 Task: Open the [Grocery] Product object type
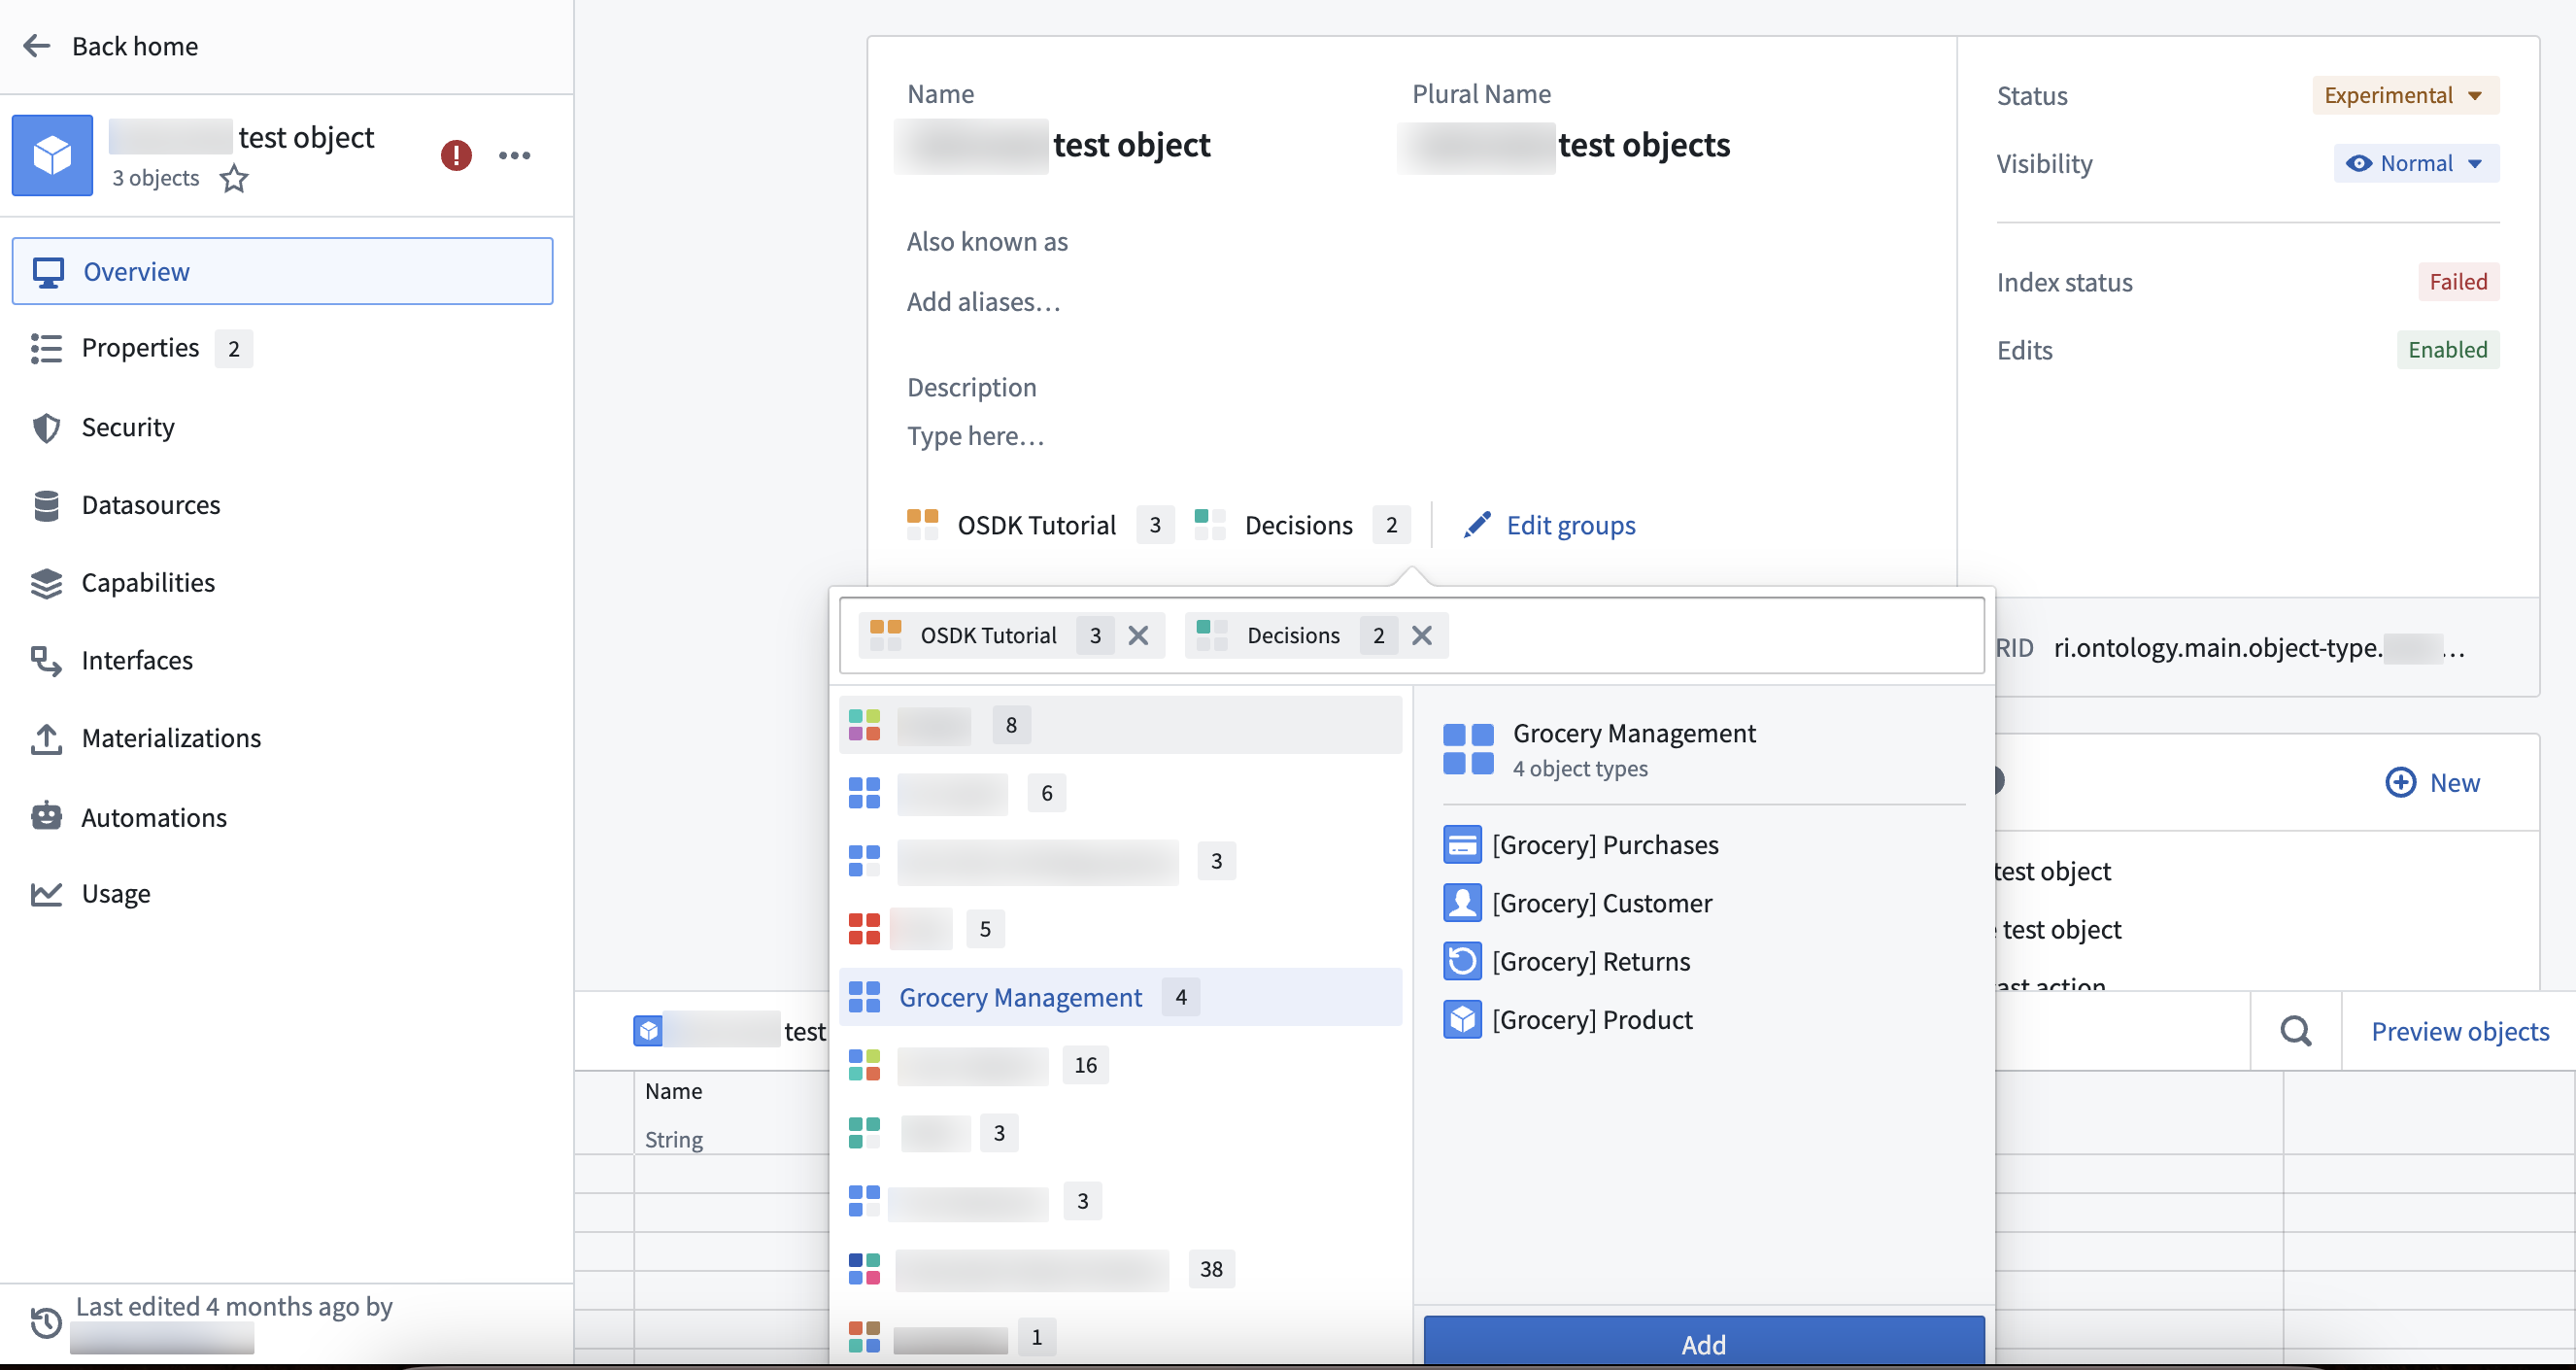(1568, 1019)
